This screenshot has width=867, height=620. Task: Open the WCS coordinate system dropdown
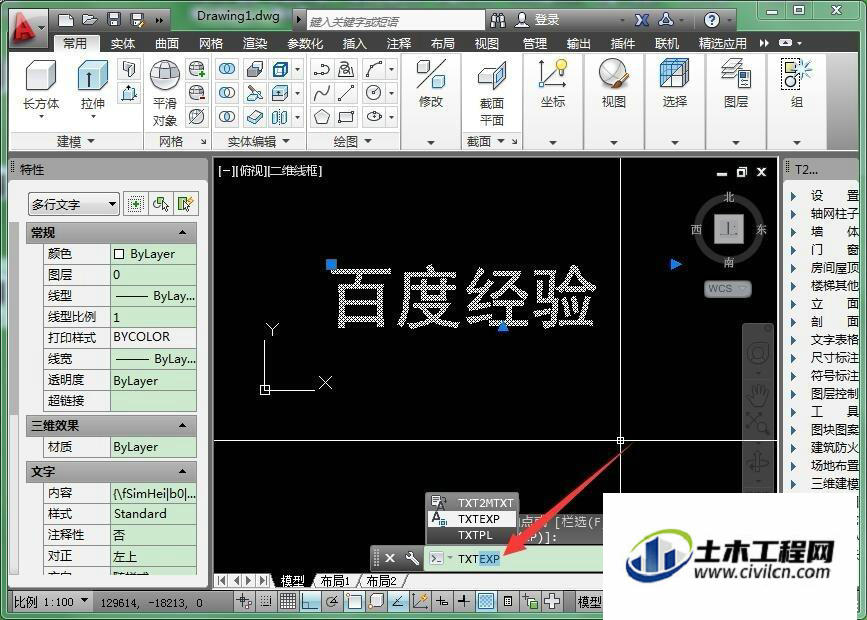coord(728,289)
